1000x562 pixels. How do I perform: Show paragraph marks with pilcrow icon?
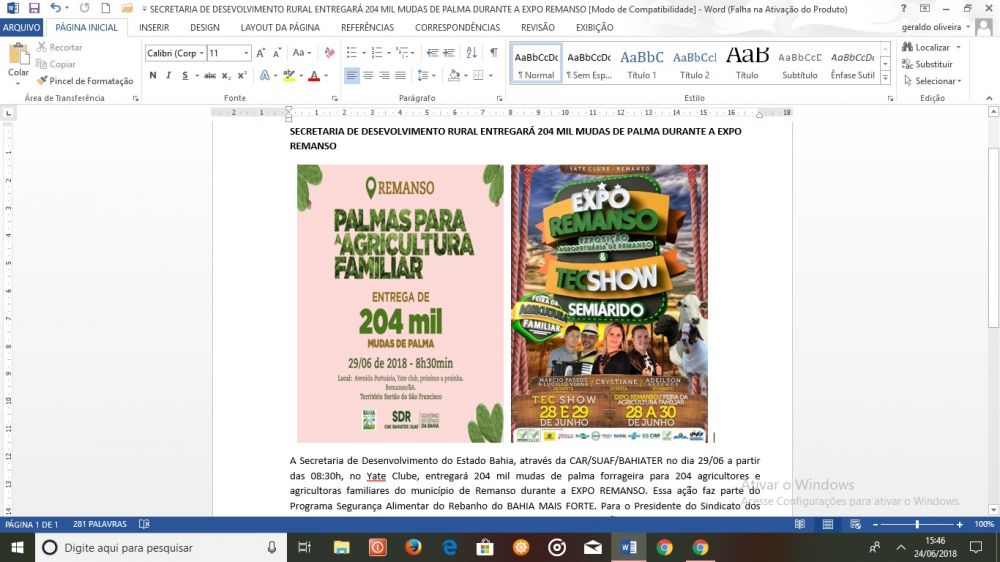coord(493,52)
